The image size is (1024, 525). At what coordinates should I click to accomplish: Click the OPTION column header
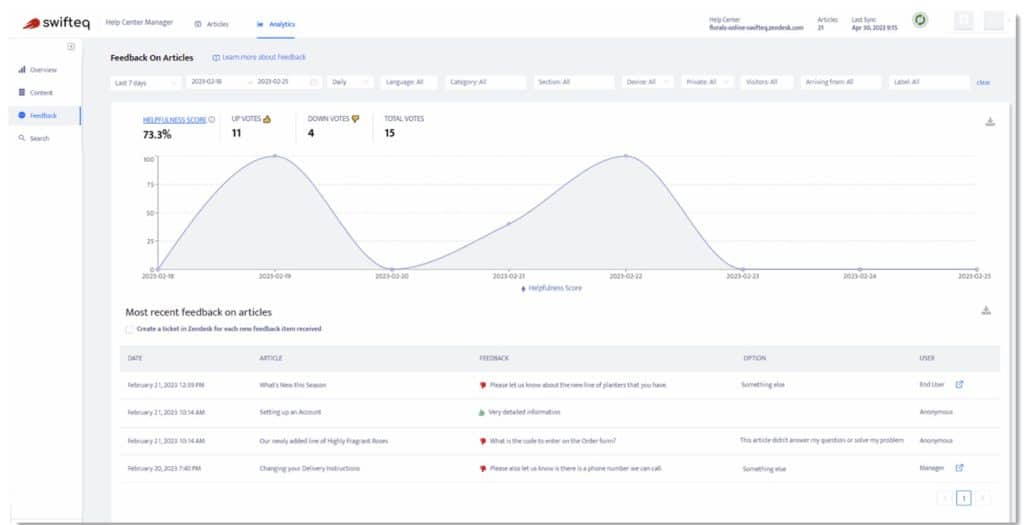pyautogui.click(x=754, y=358)
